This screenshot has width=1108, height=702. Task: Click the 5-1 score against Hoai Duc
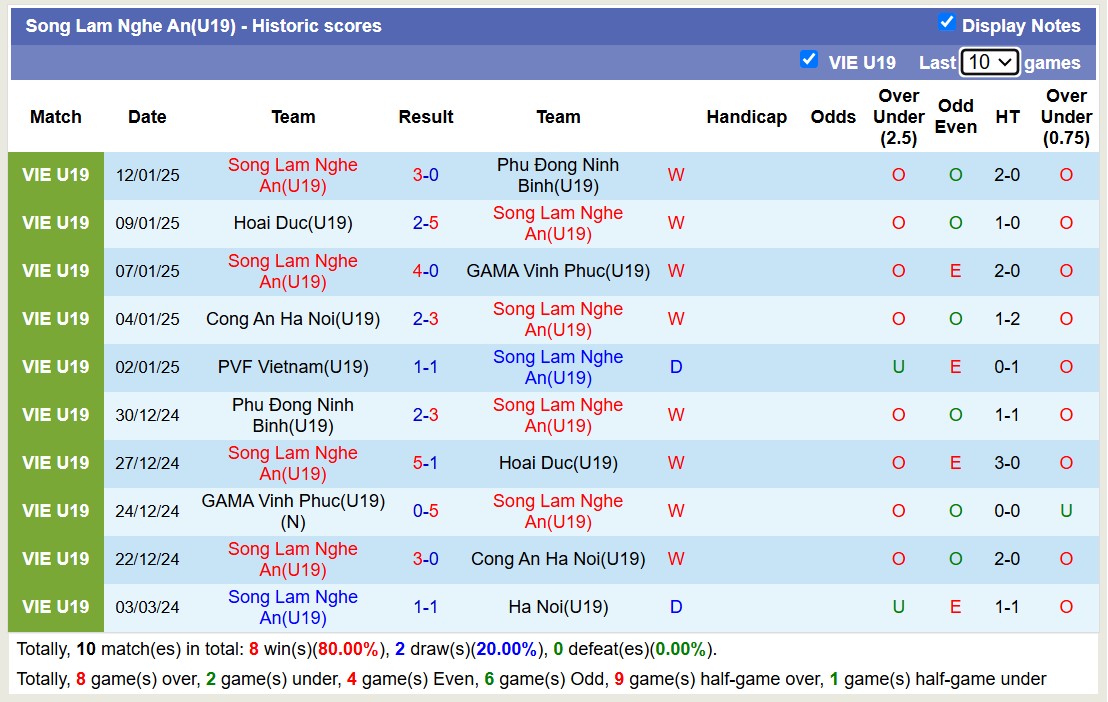click(x=426, y=463)
